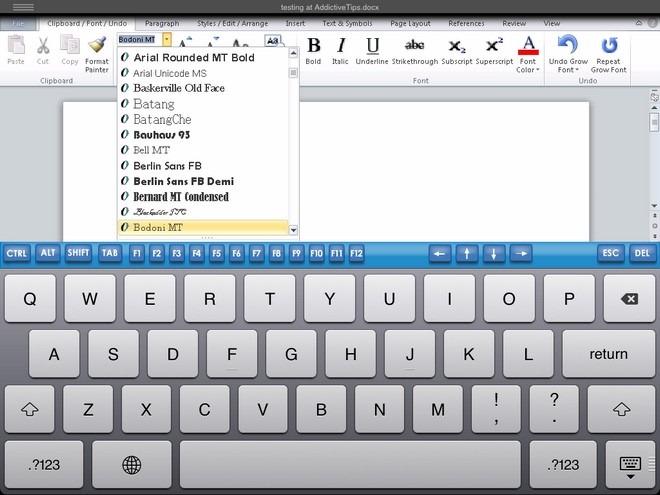The height and width of the screenshot is (495, 660).
Task: Click the Subscript icon
Action: pos(457,46)
